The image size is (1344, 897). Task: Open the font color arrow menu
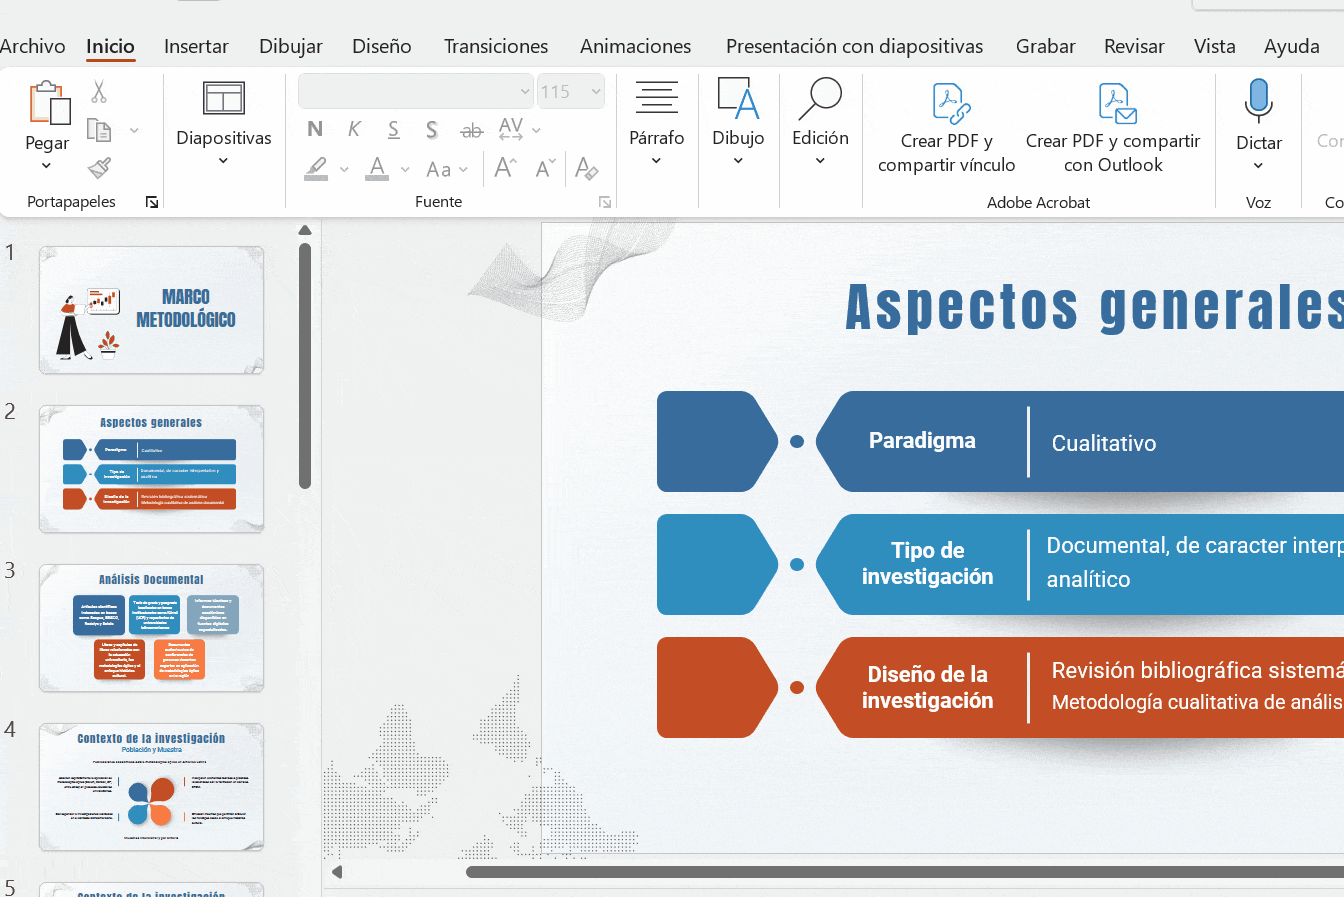[x=405, y=170]
